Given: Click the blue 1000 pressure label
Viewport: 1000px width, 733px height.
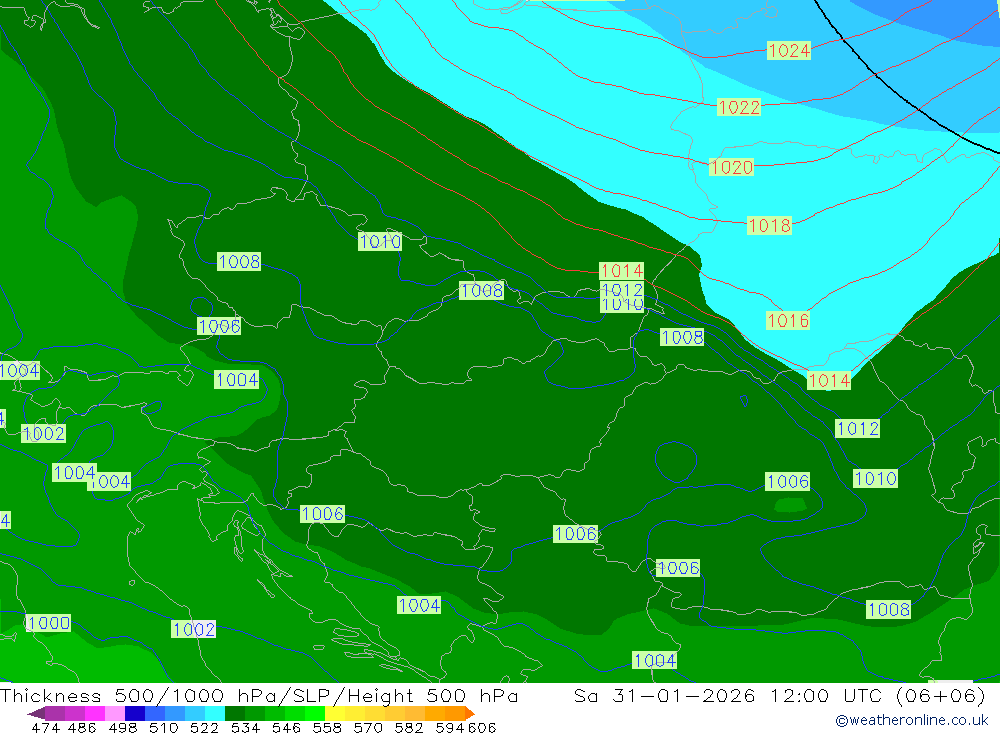Looking at the screenshot, I should coord(48,623).
